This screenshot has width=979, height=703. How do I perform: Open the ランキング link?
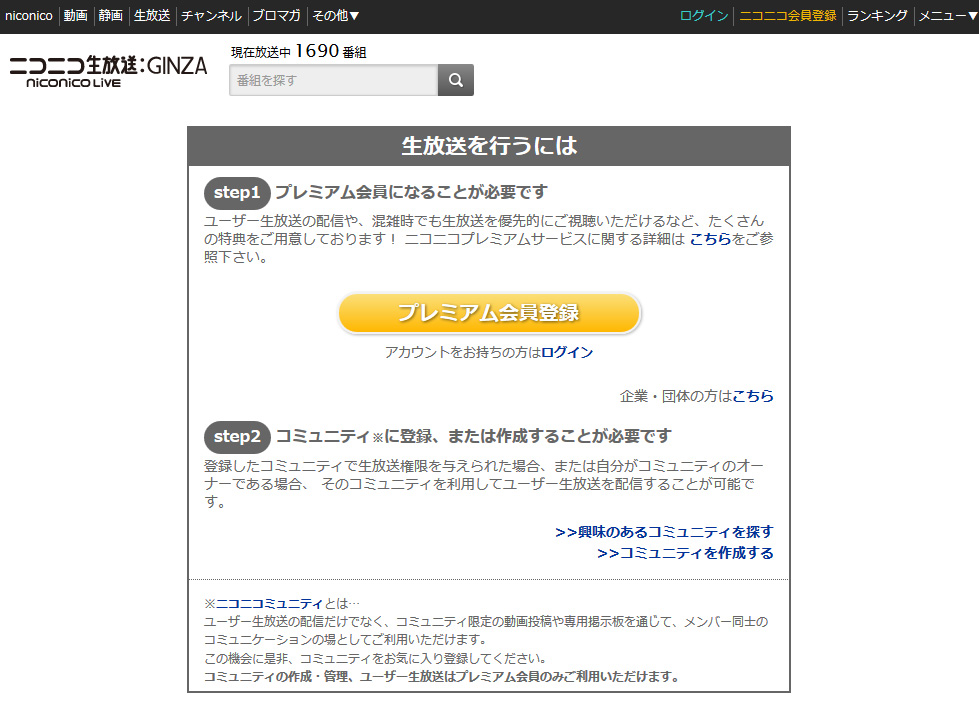[877, 16]
